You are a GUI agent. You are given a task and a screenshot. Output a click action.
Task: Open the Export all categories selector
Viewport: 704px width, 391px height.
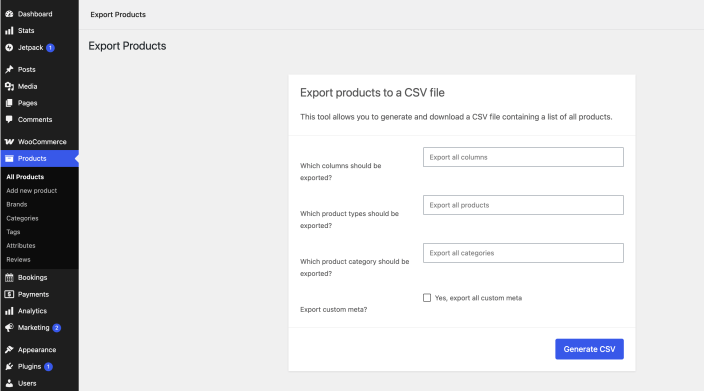(x=523, y=253)
